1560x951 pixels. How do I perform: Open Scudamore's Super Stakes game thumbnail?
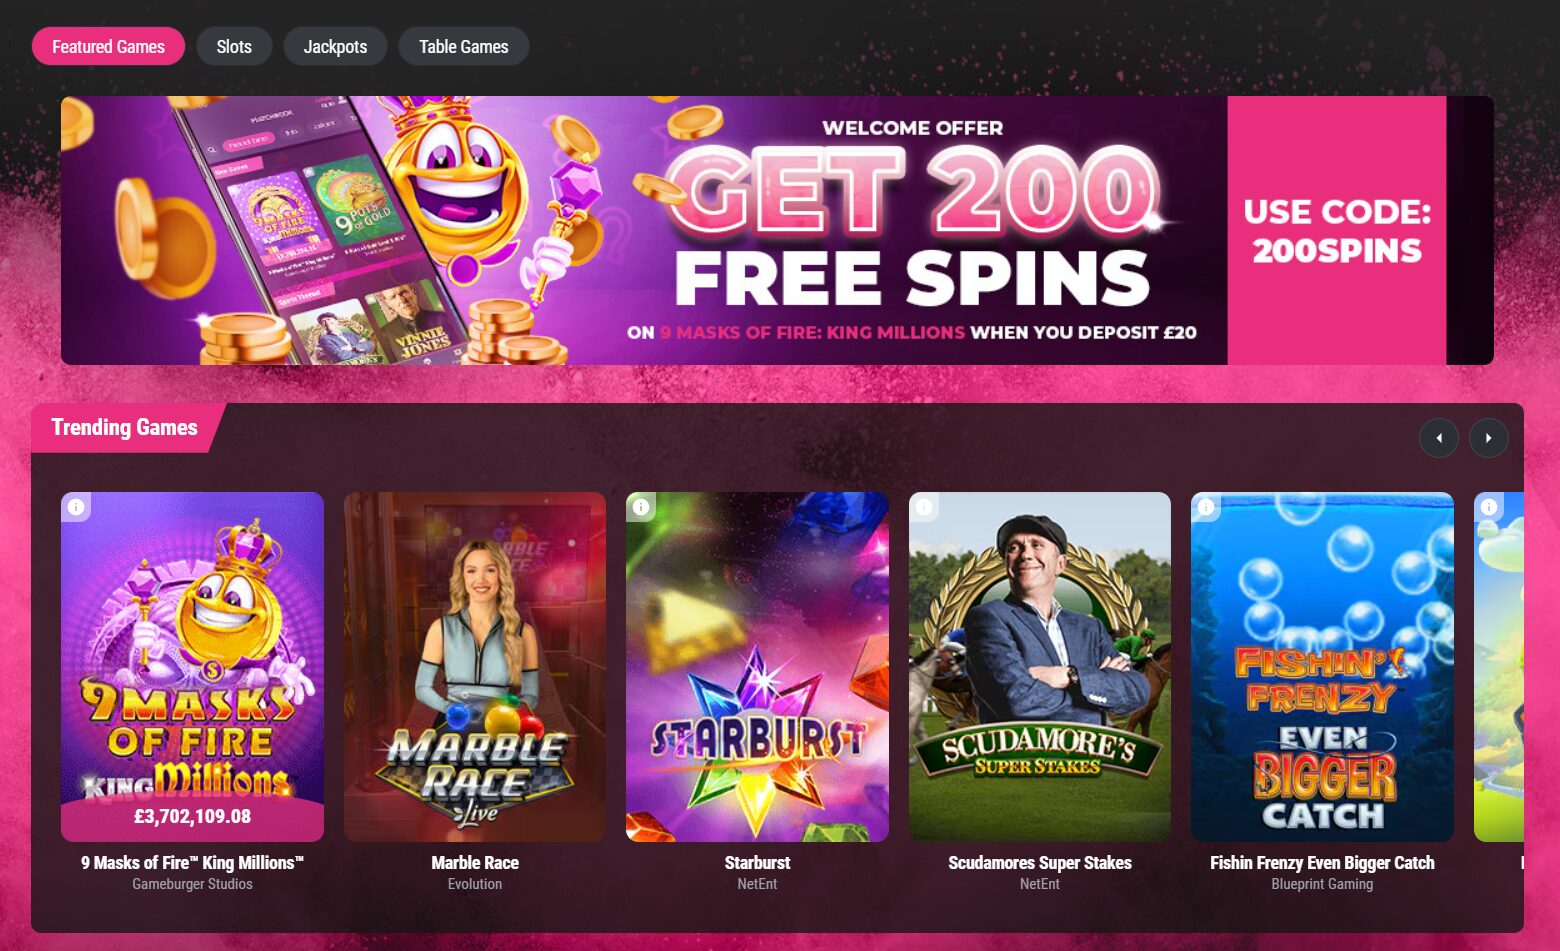click(x=1040, y=667)
